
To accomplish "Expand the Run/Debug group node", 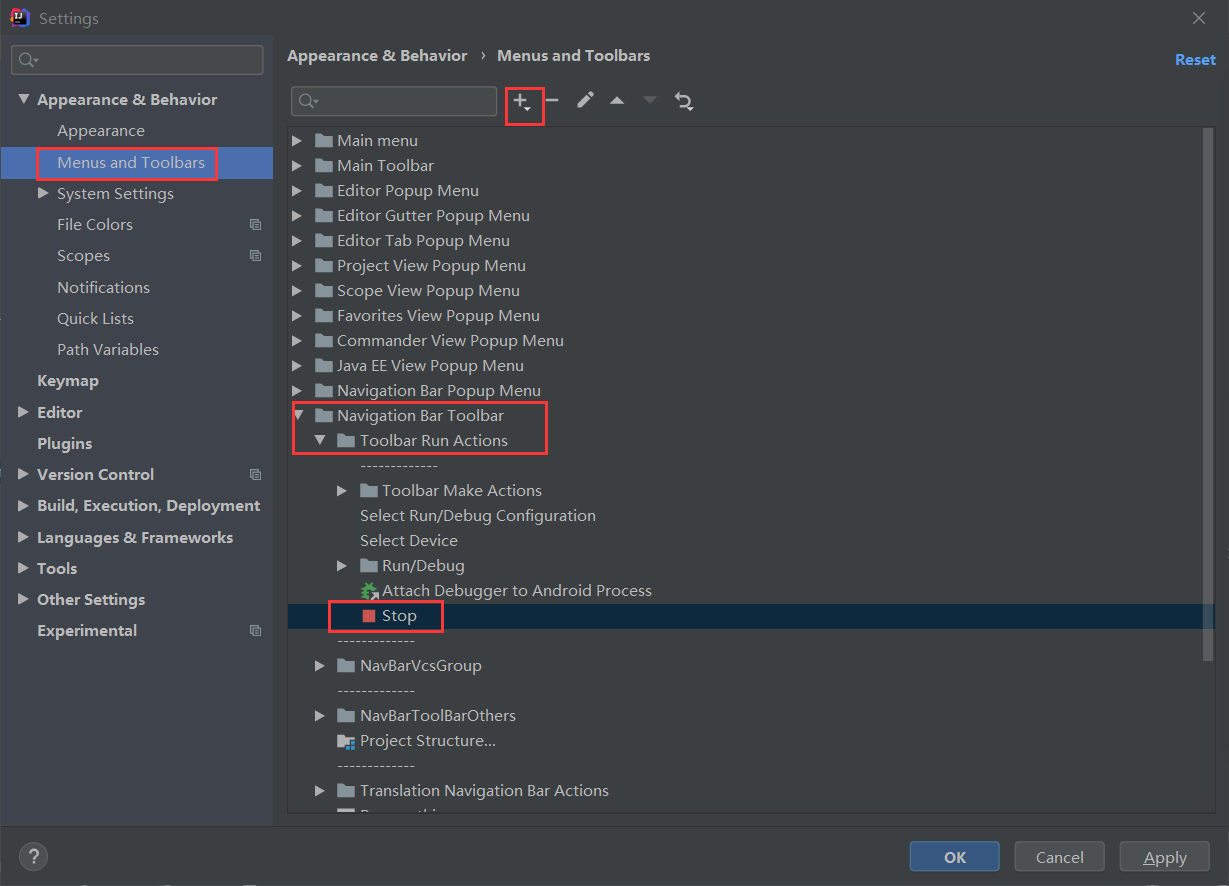I will (342, 565).
